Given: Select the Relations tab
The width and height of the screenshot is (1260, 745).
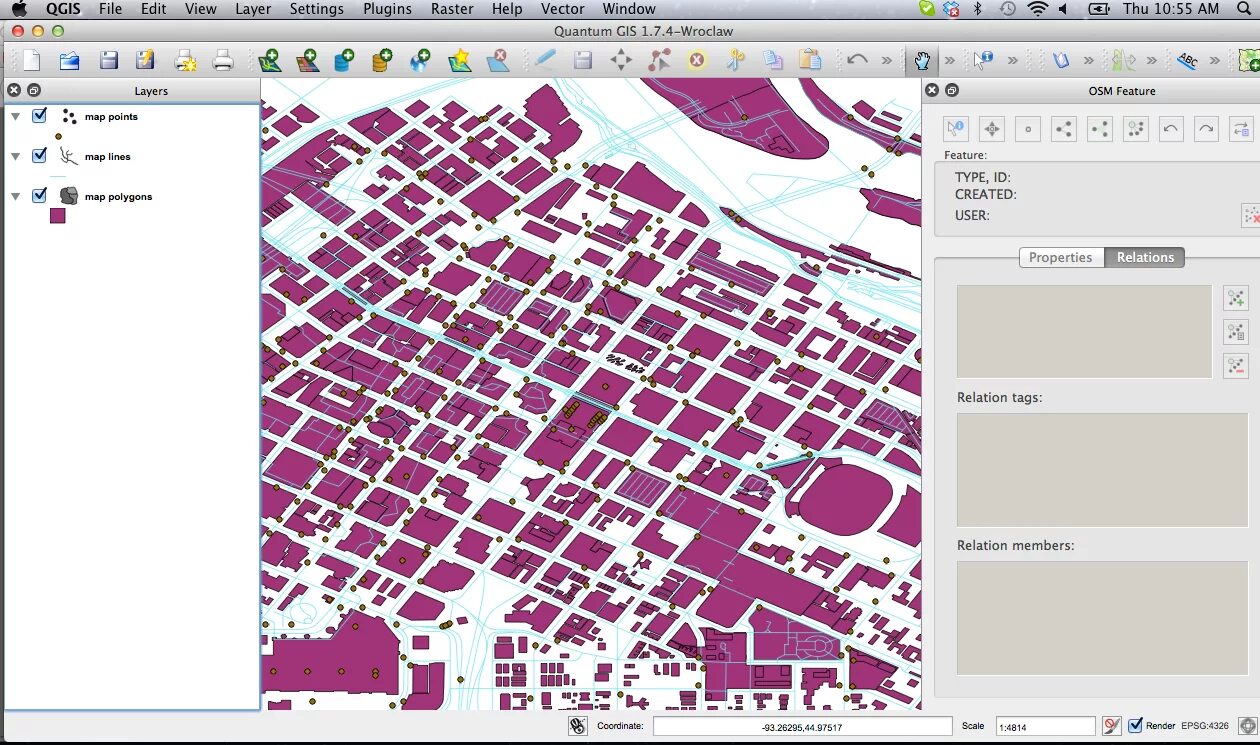Looking at the screenshot, I should [1145, 257].
